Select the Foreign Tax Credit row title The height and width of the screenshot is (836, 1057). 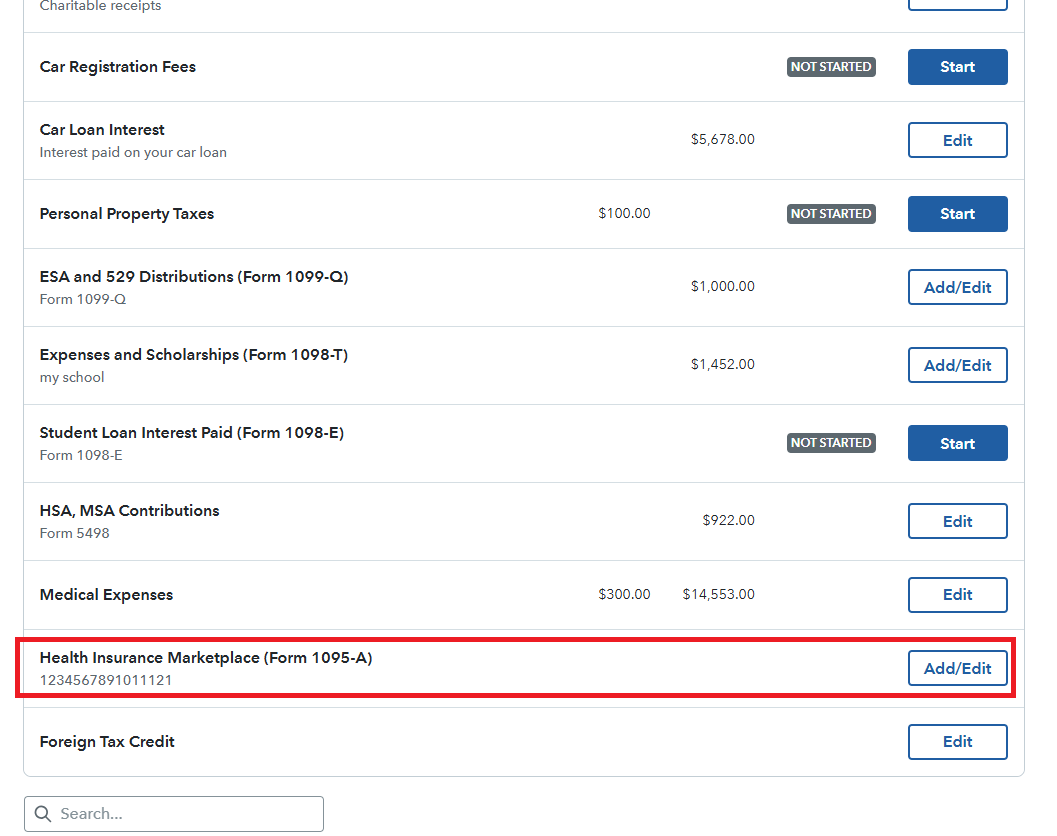point(107,742)
